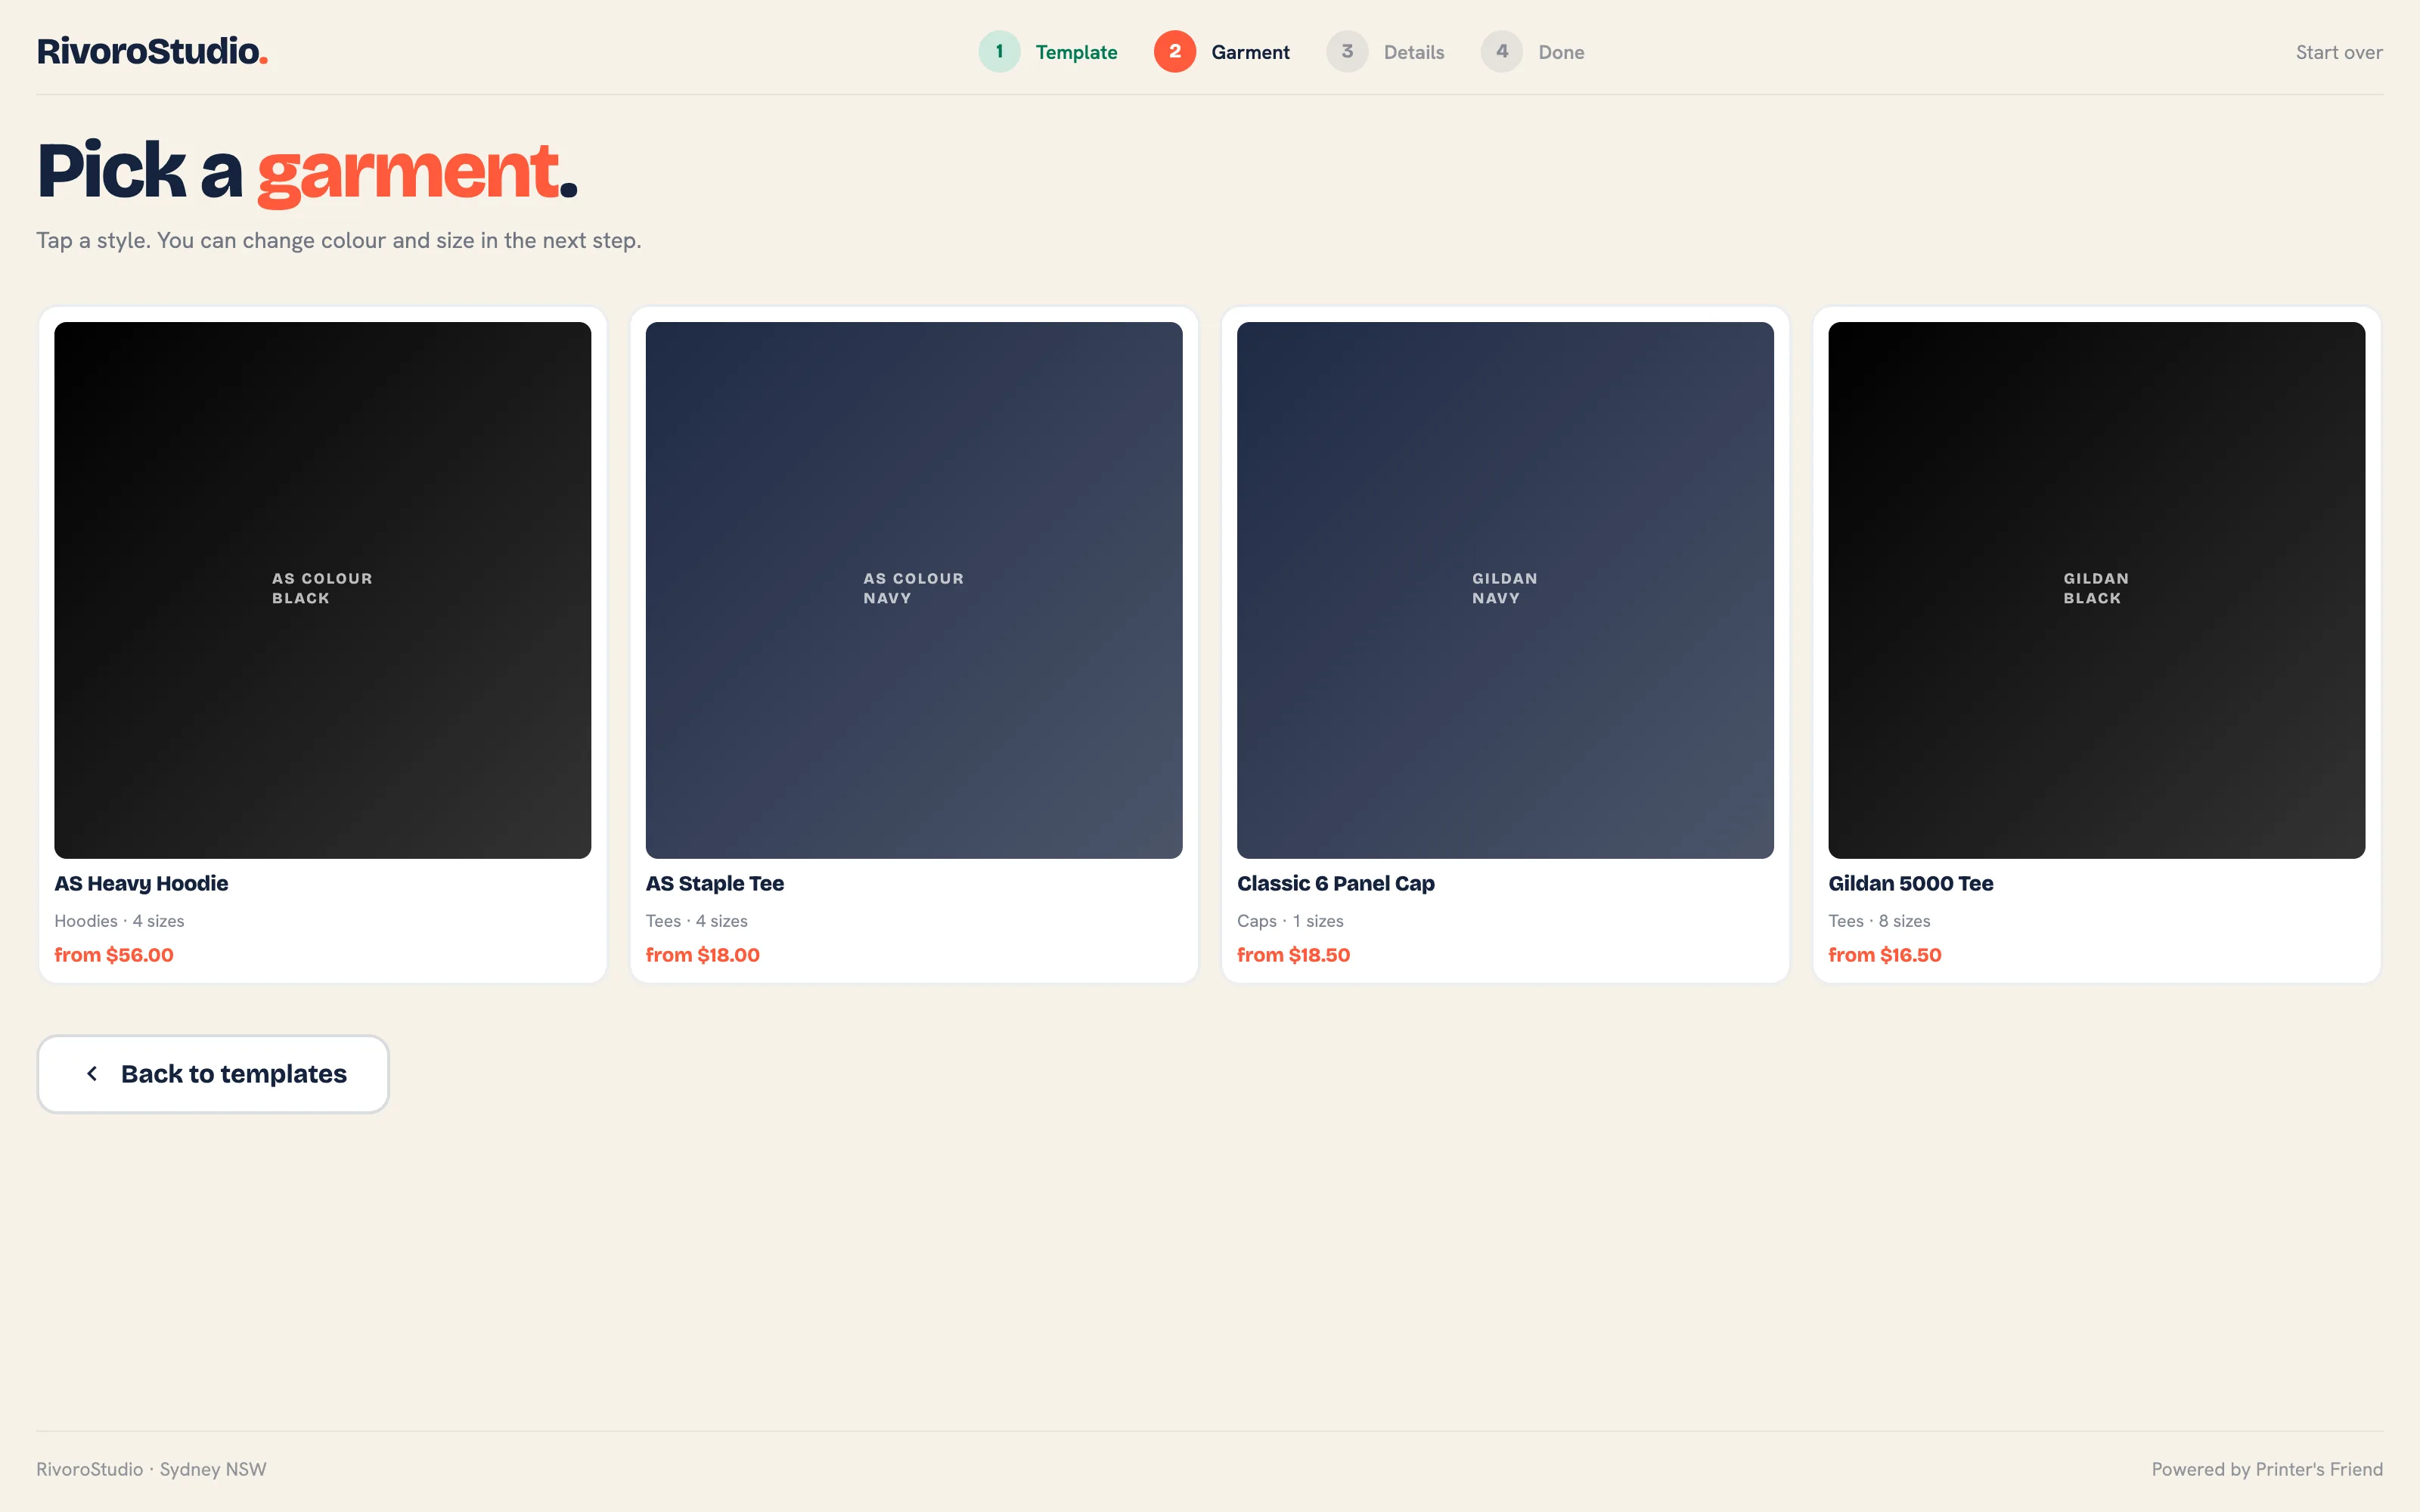Image resolution: width=2420 pixels, height=1512 pixels.
Task: Click the step 1 number circle
Action: [x=999, y=51]
